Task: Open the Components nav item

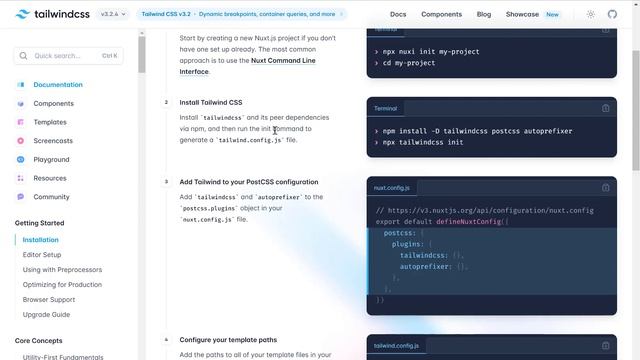Action: pyautogui.click(x=441, y=14)
